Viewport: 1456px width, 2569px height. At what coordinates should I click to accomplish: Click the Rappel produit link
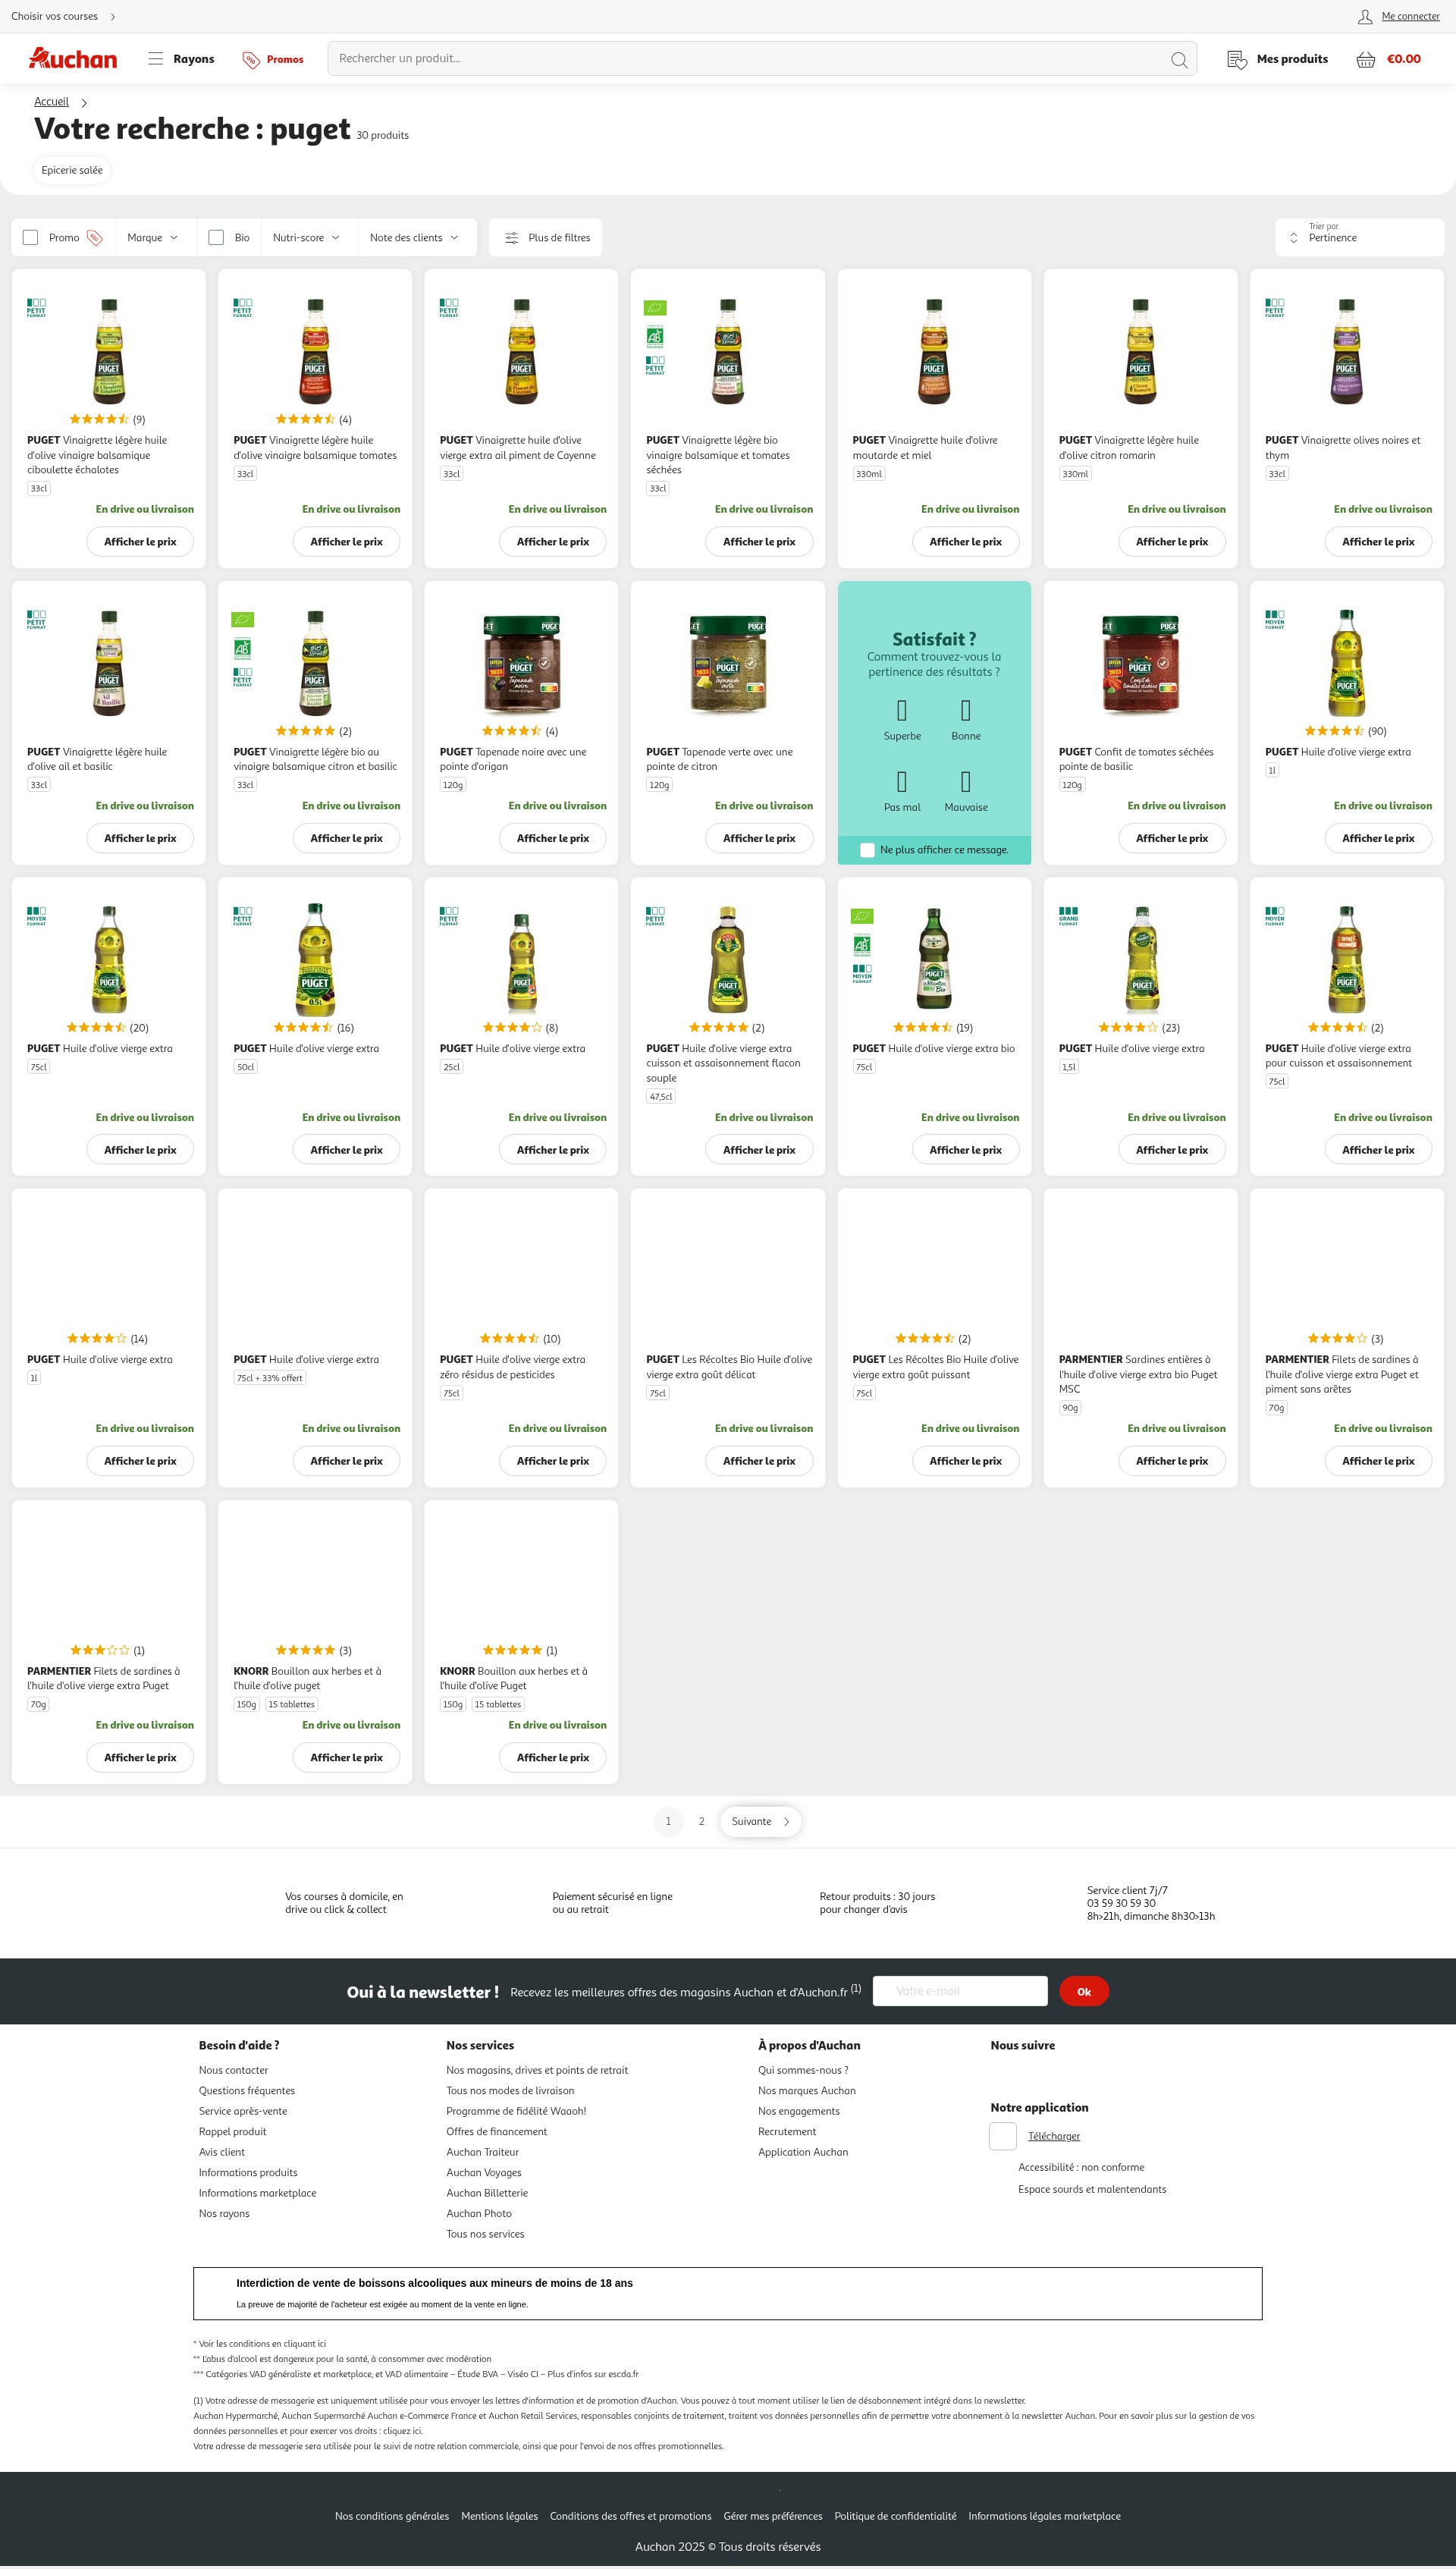[233, 2131]
